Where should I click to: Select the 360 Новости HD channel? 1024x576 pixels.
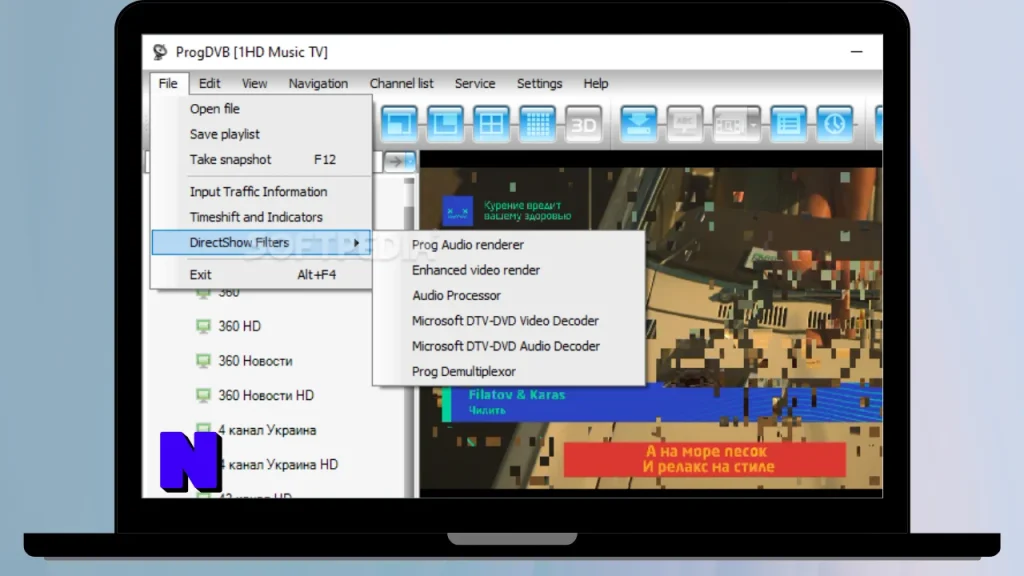pyautogui.click(x=266, y=395)
